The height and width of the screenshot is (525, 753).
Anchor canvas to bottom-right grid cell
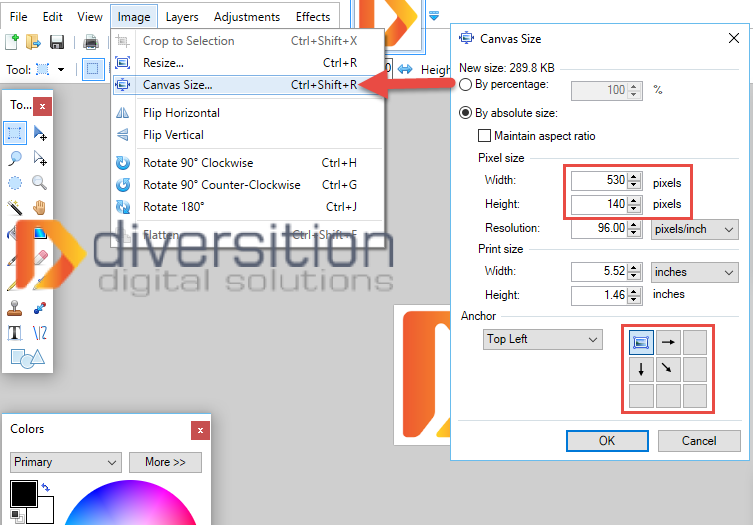pos(695,396)
